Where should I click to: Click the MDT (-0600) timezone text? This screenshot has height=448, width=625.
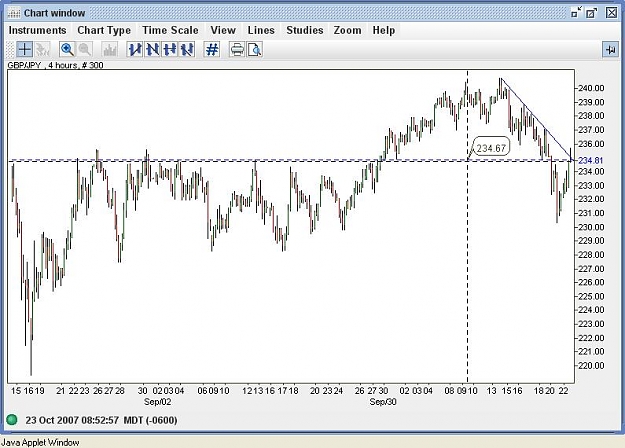[x=150, y=420]
